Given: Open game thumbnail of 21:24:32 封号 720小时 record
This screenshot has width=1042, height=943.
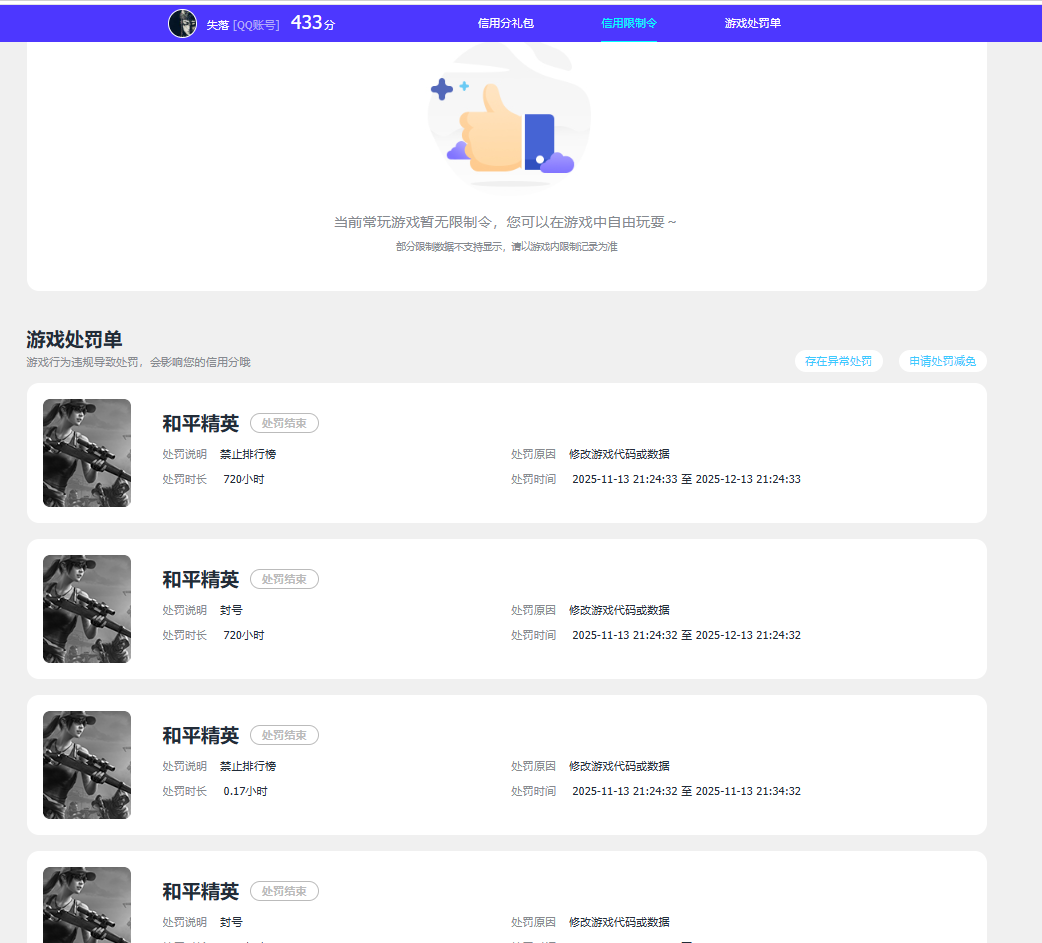Looking at the screenshot, I should click(87, 609).
